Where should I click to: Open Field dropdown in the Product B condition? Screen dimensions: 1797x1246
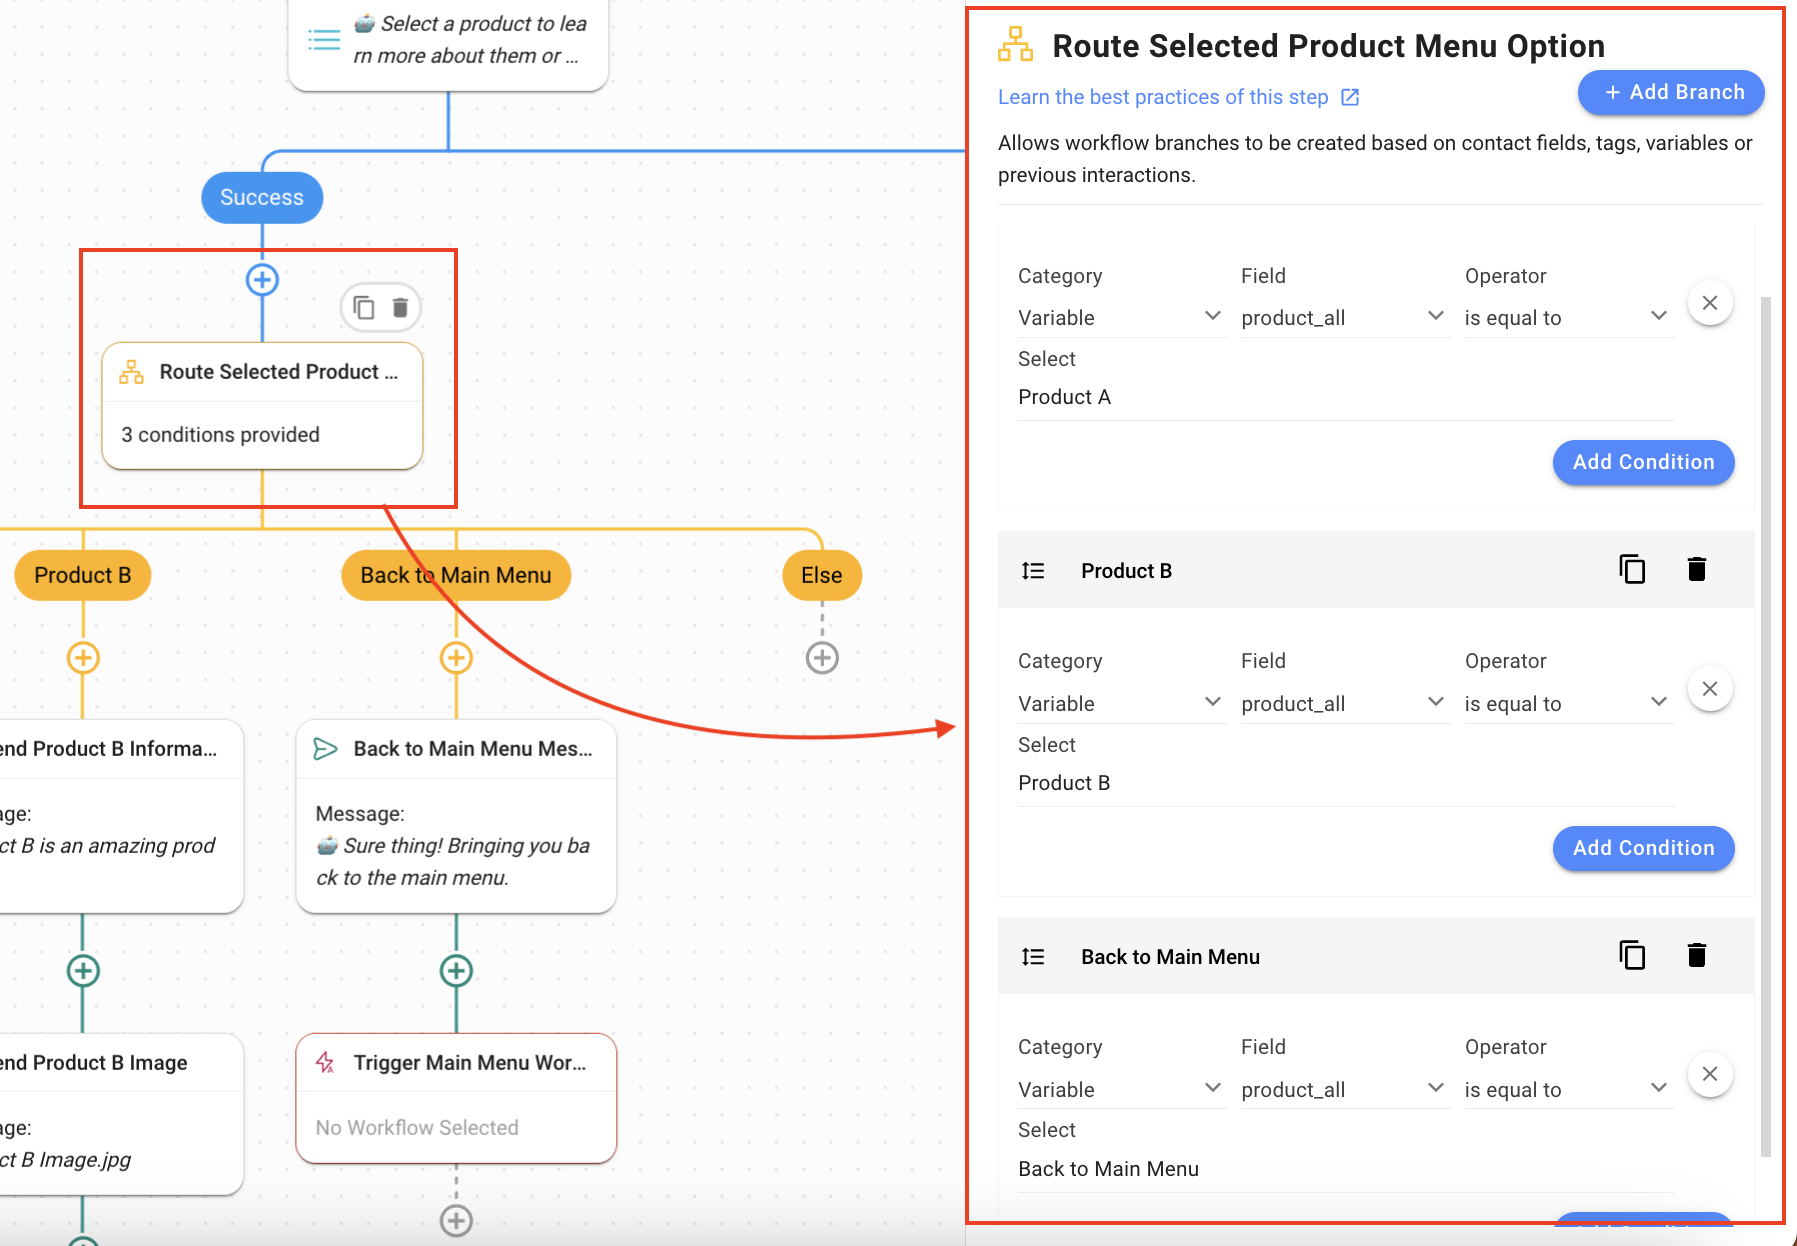1343,704
